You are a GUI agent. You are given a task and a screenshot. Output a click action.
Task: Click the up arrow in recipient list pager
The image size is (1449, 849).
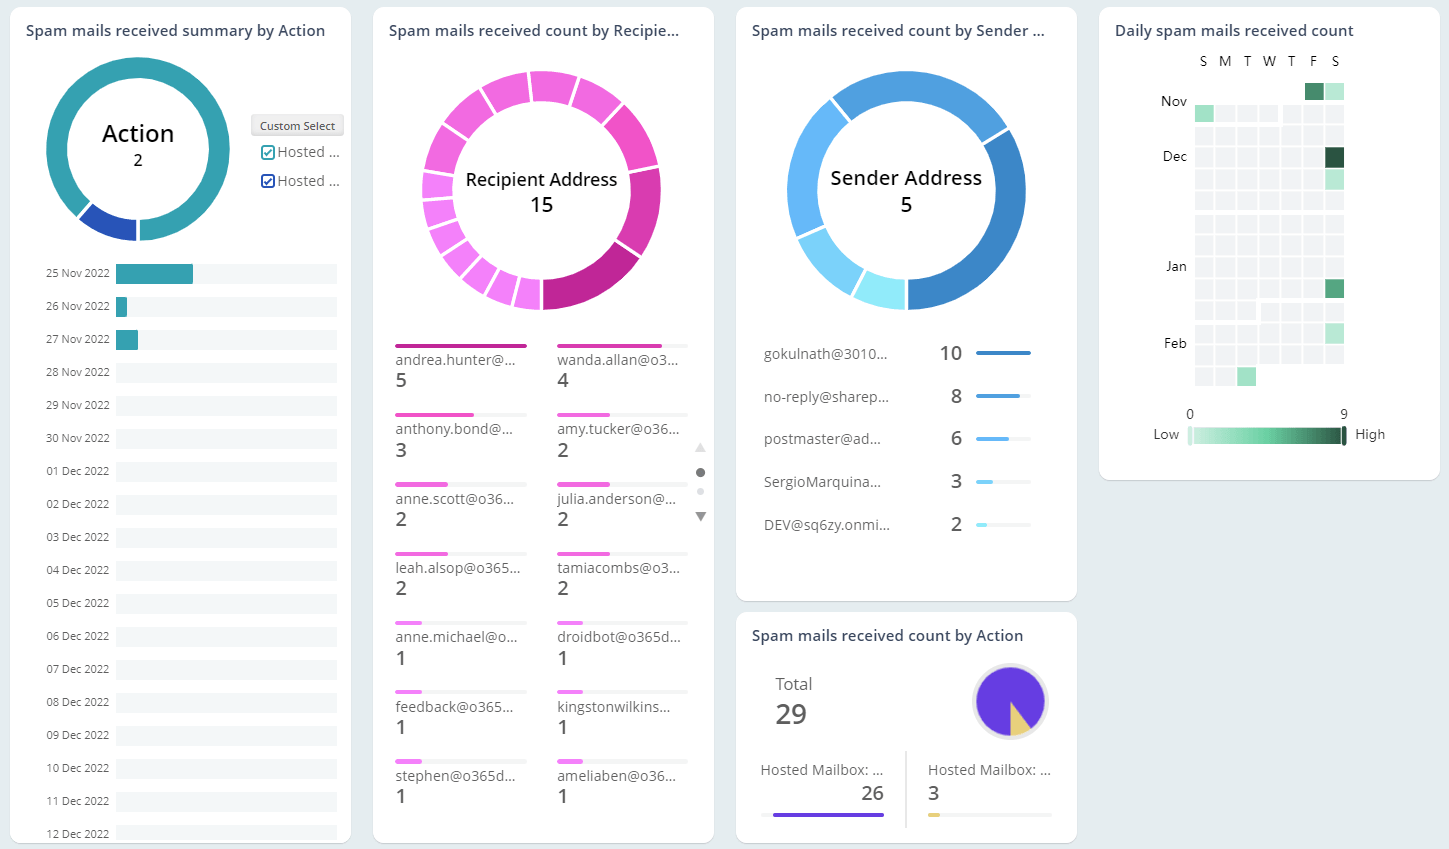pos(701,447)
